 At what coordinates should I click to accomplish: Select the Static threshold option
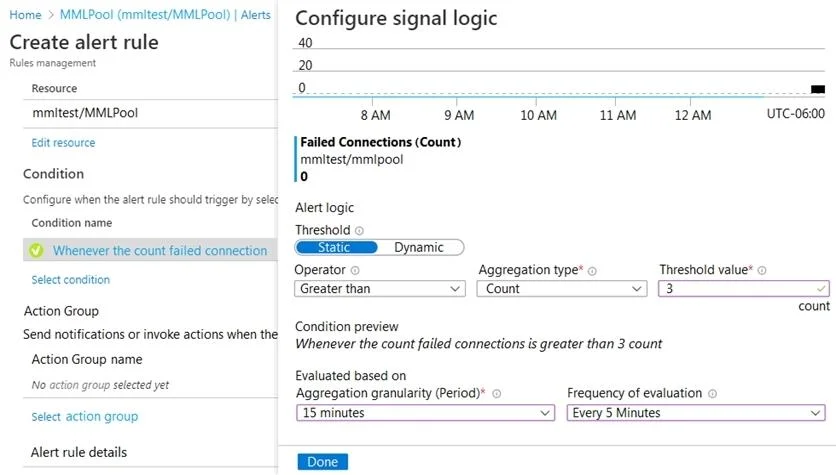336,247
